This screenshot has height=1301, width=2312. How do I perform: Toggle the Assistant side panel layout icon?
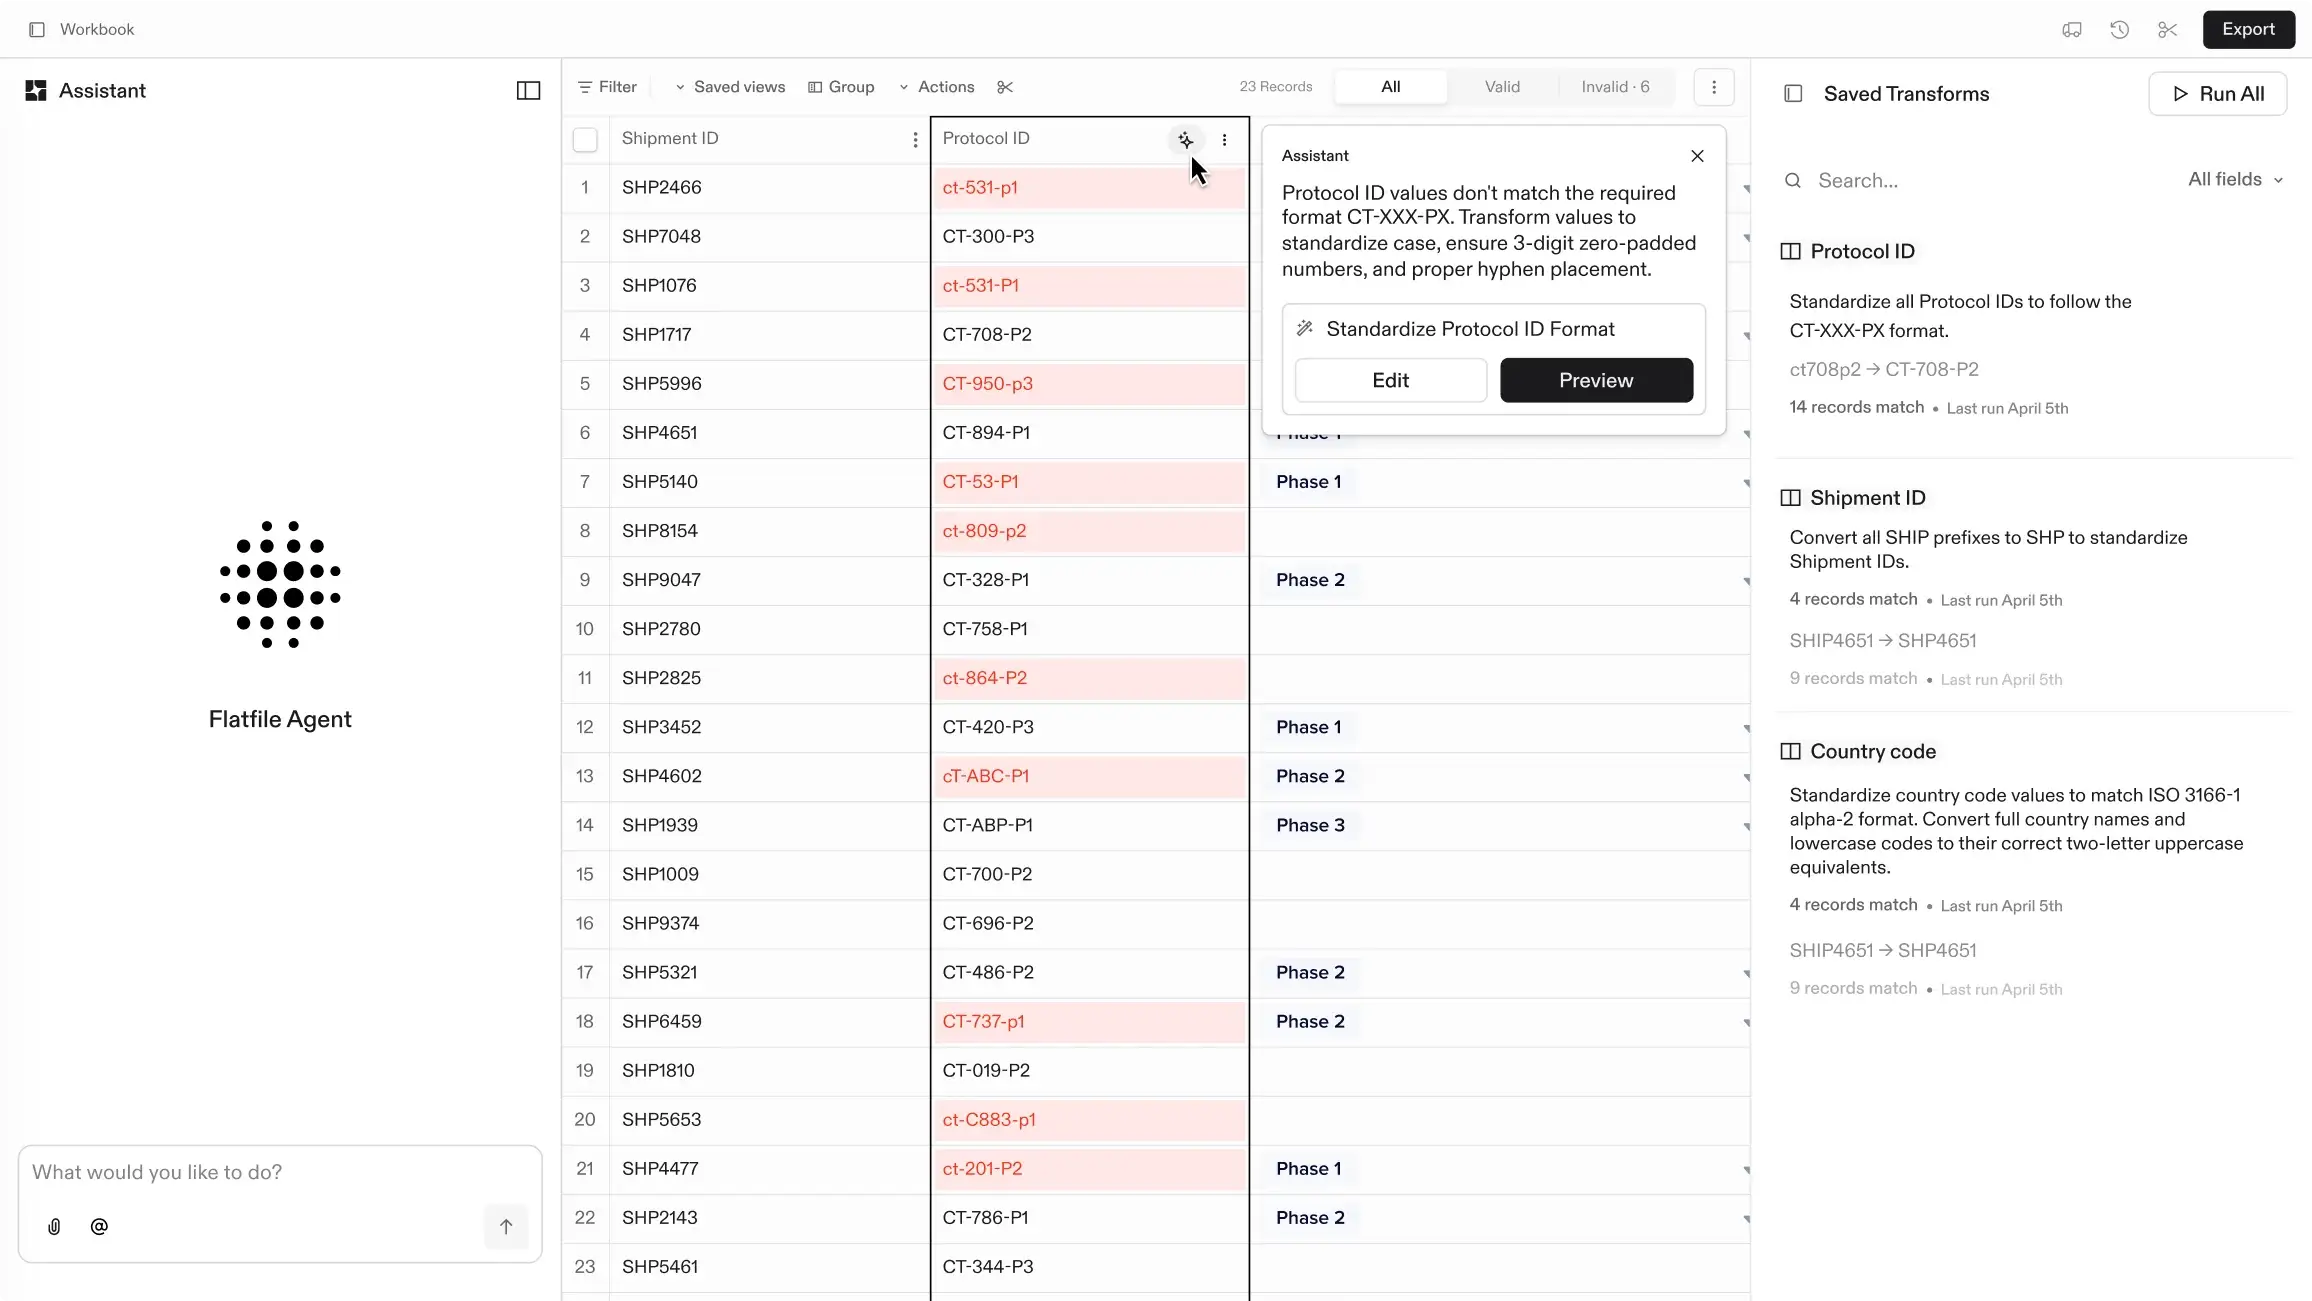(x=528, y=91)
